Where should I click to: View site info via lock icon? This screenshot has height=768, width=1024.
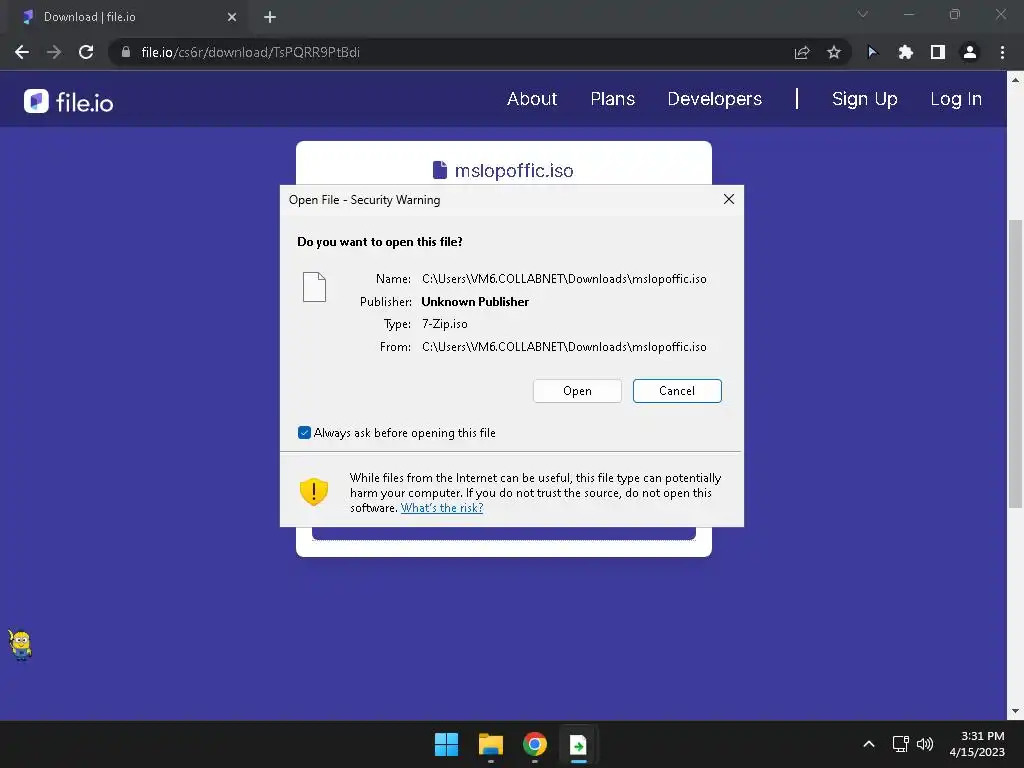click(126, 52)
